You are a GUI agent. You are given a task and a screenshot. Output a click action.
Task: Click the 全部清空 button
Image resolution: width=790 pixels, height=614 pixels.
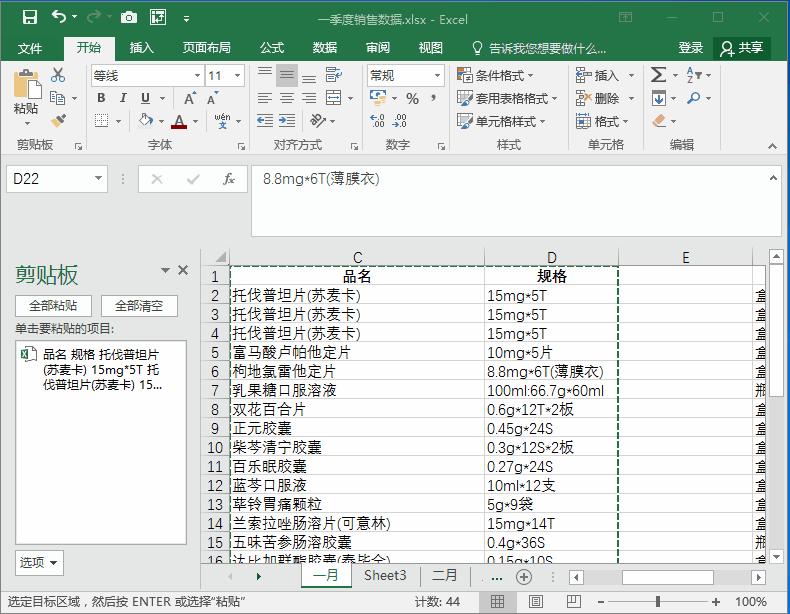139,305
